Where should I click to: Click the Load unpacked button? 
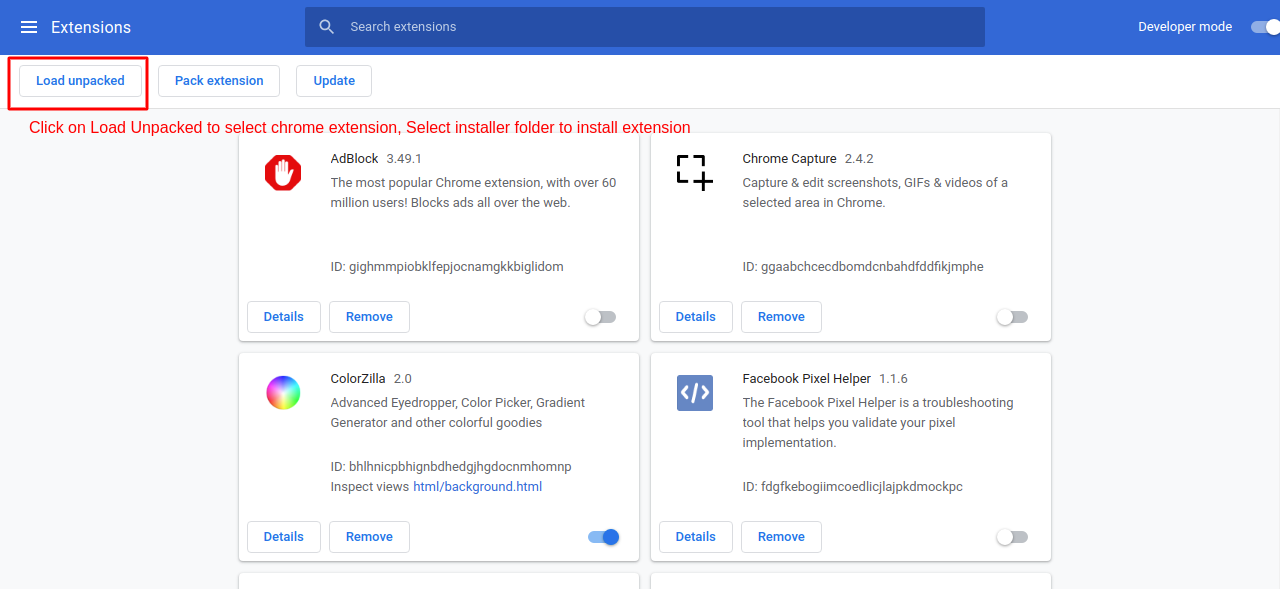[x=80, y=81]
